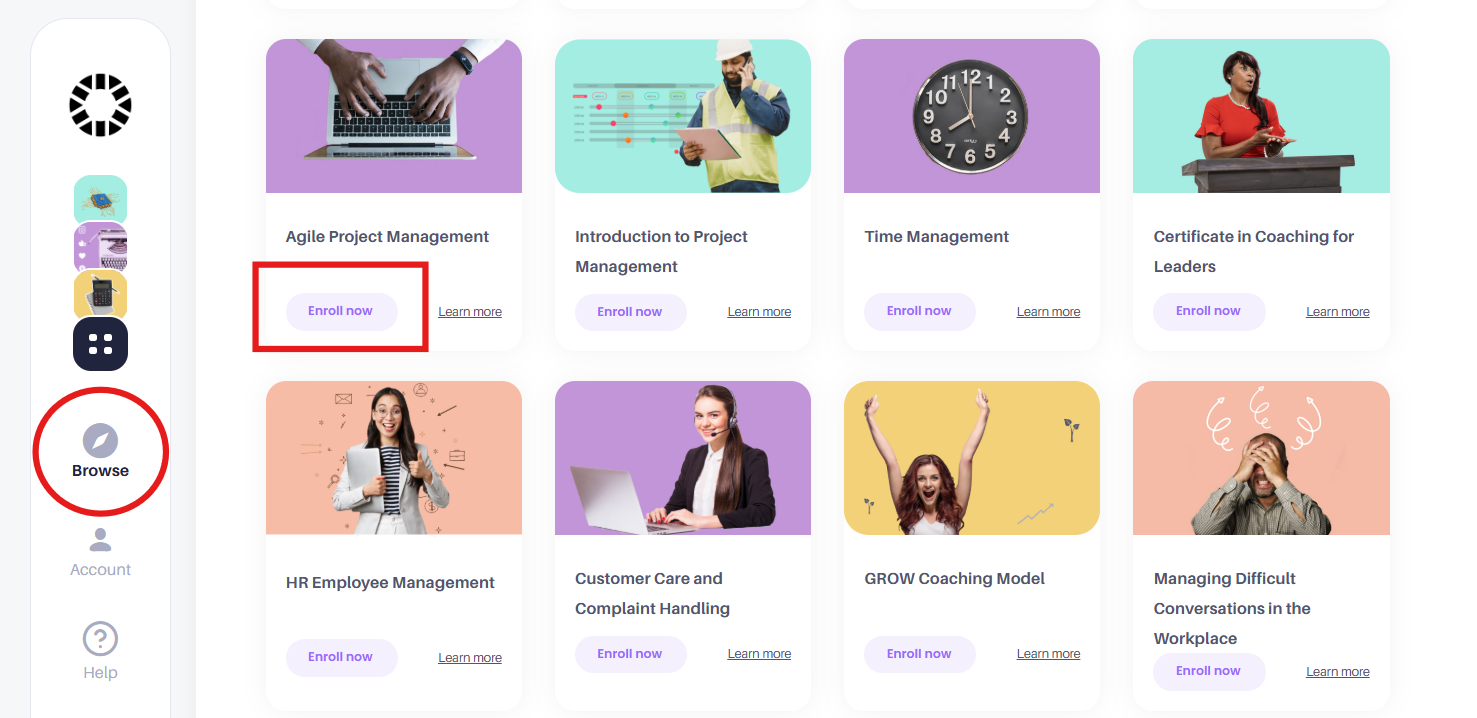
Task: Click the Browse compass icon
Action: [x=100, y=441]
